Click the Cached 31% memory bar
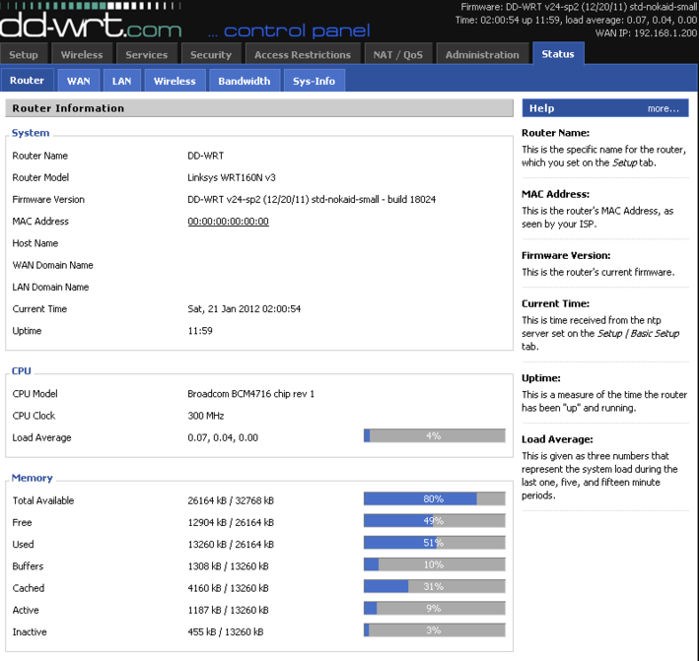 (434, 586)
